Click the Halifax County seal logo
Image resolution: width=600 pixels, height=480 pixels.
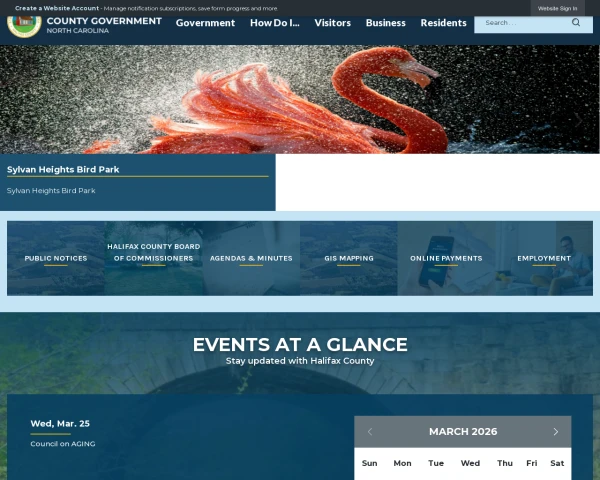(24, 23)
